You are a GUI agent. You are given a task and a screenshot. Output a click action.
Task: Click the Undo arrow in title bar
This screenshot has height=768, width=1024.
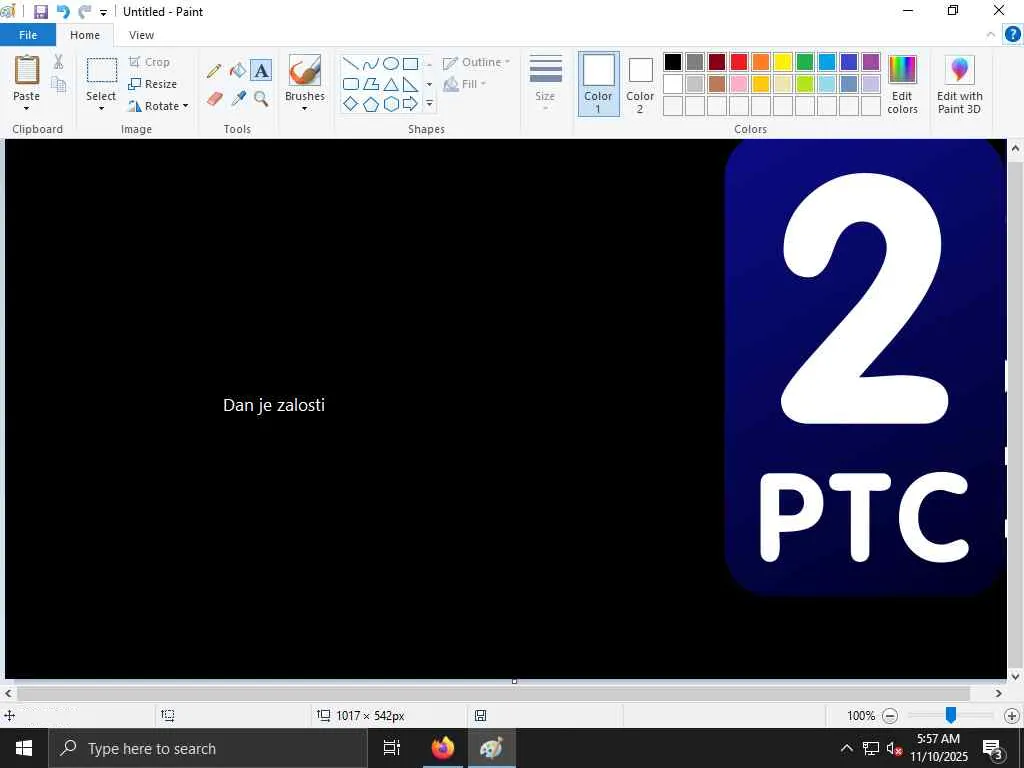pos(63,12)
